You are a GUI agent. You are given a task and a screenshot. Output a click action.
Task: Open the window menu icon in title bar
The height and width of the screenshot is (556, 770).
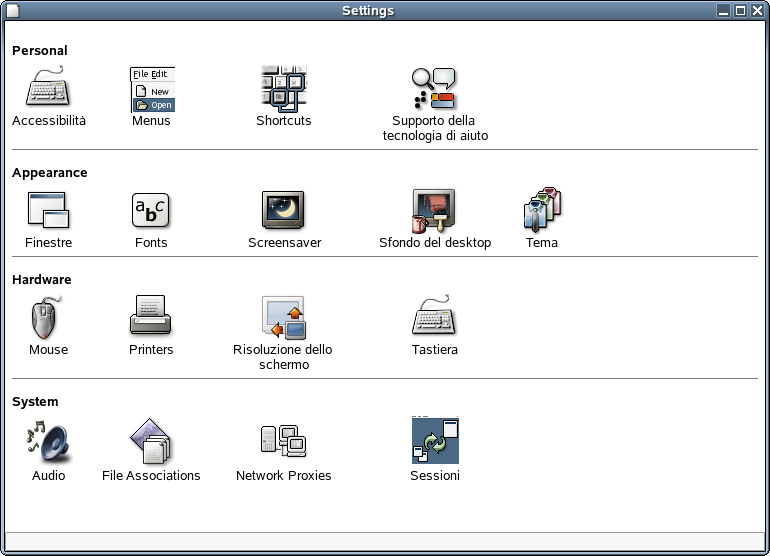point(13,10)
